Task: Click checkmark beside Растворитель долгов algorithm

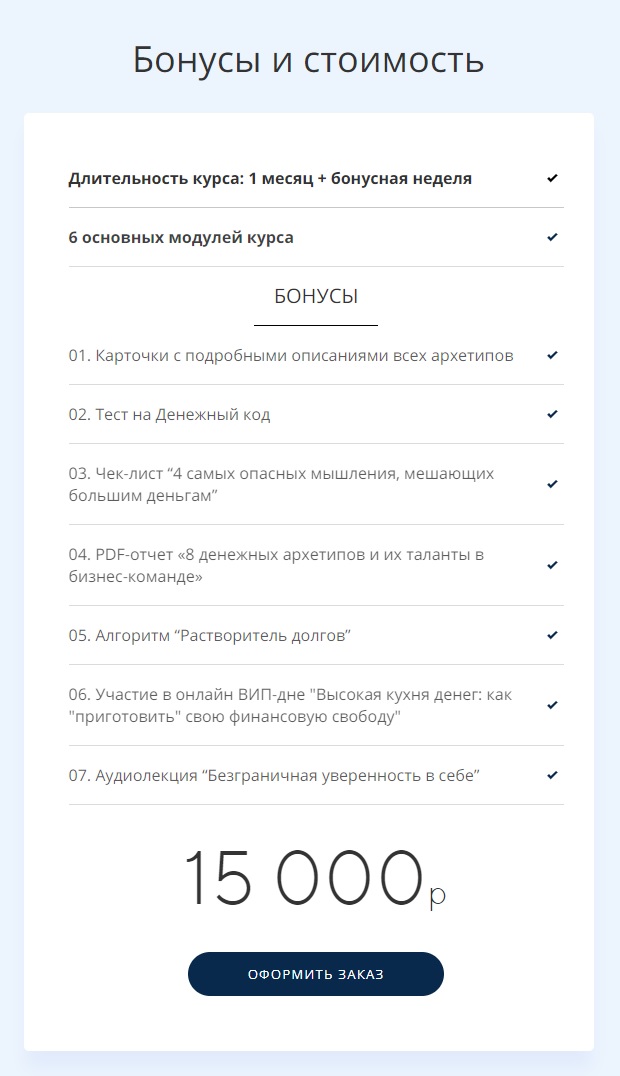Action: 552,635
